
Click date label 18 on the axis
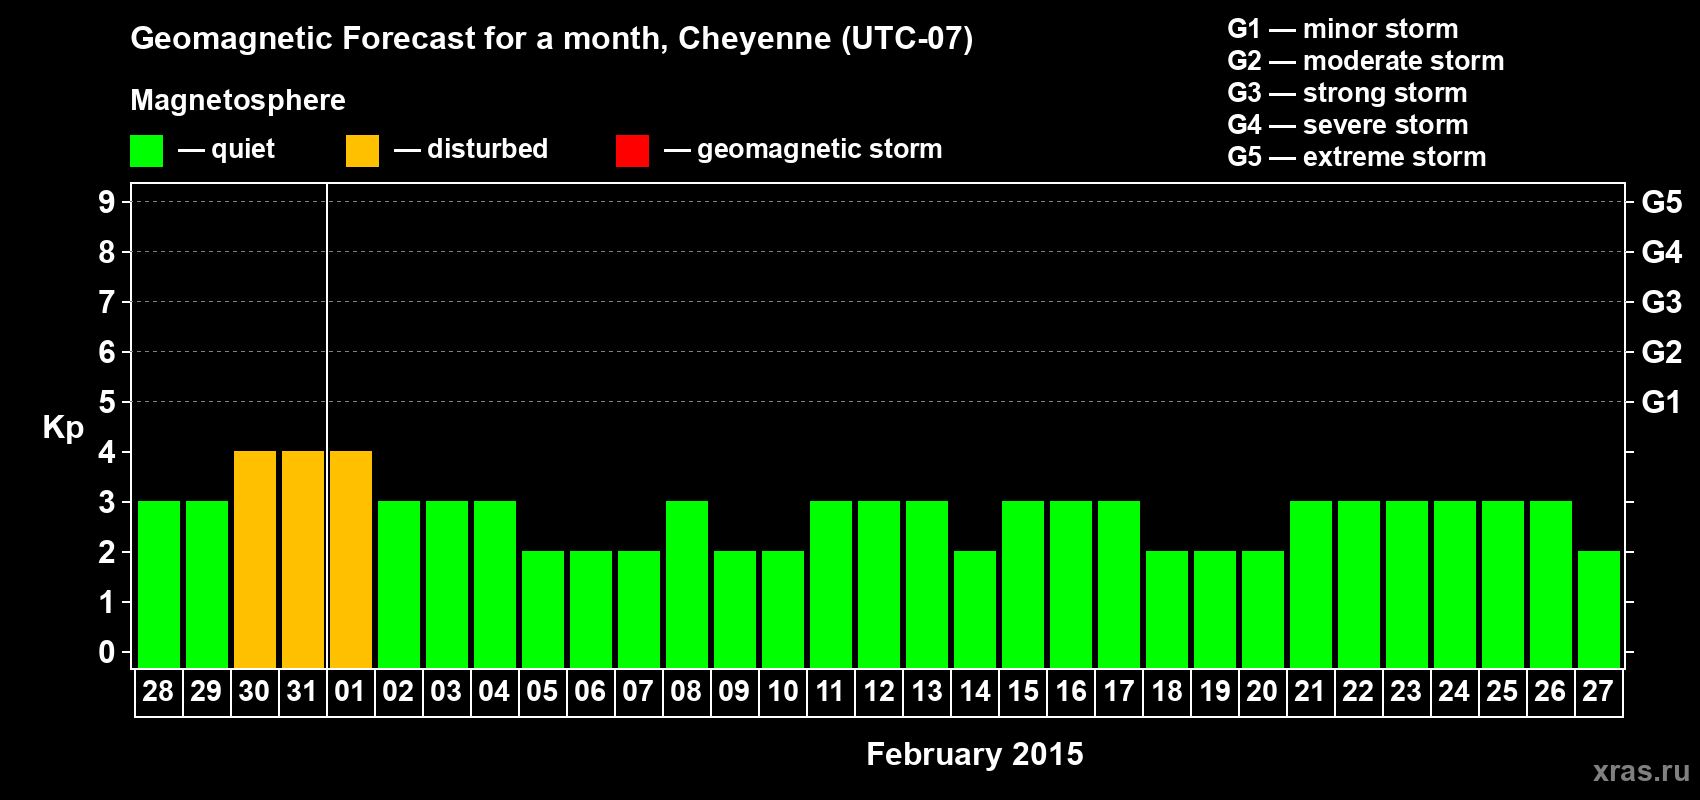1166,691
